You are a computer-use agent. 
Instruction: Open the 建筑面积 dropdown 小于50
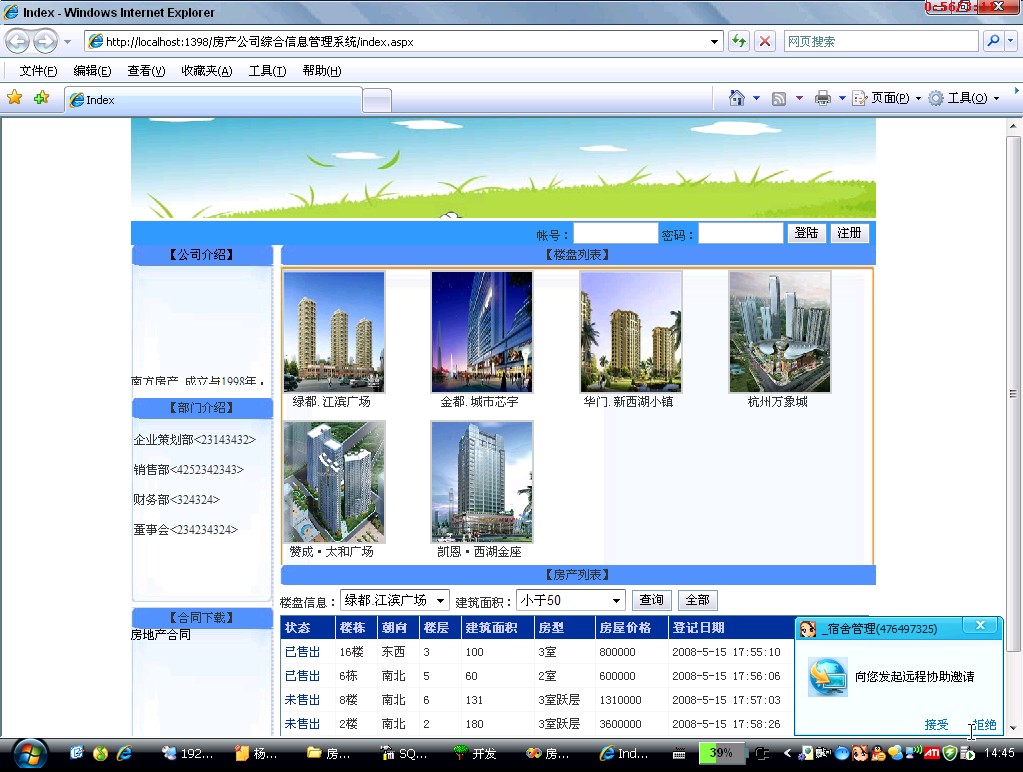click(570, 600)
